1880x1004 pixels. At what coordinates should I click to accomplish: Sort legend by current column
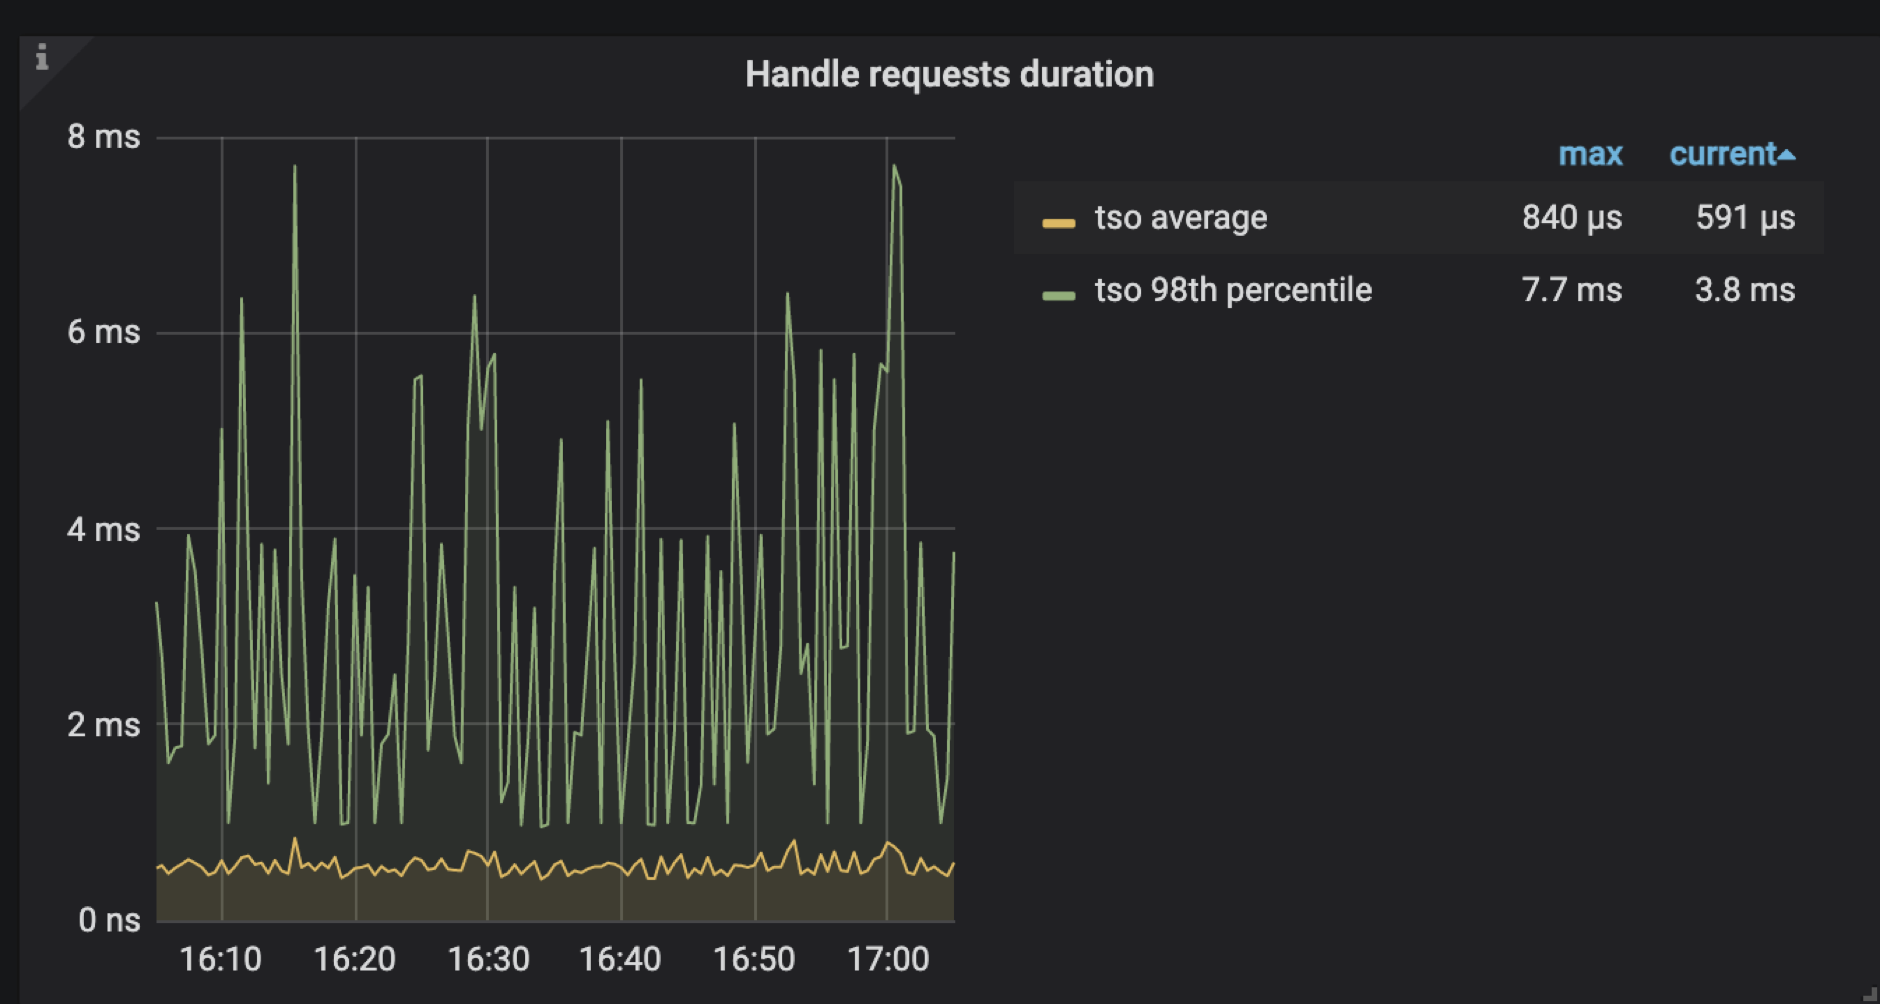tap(1732, 154)
